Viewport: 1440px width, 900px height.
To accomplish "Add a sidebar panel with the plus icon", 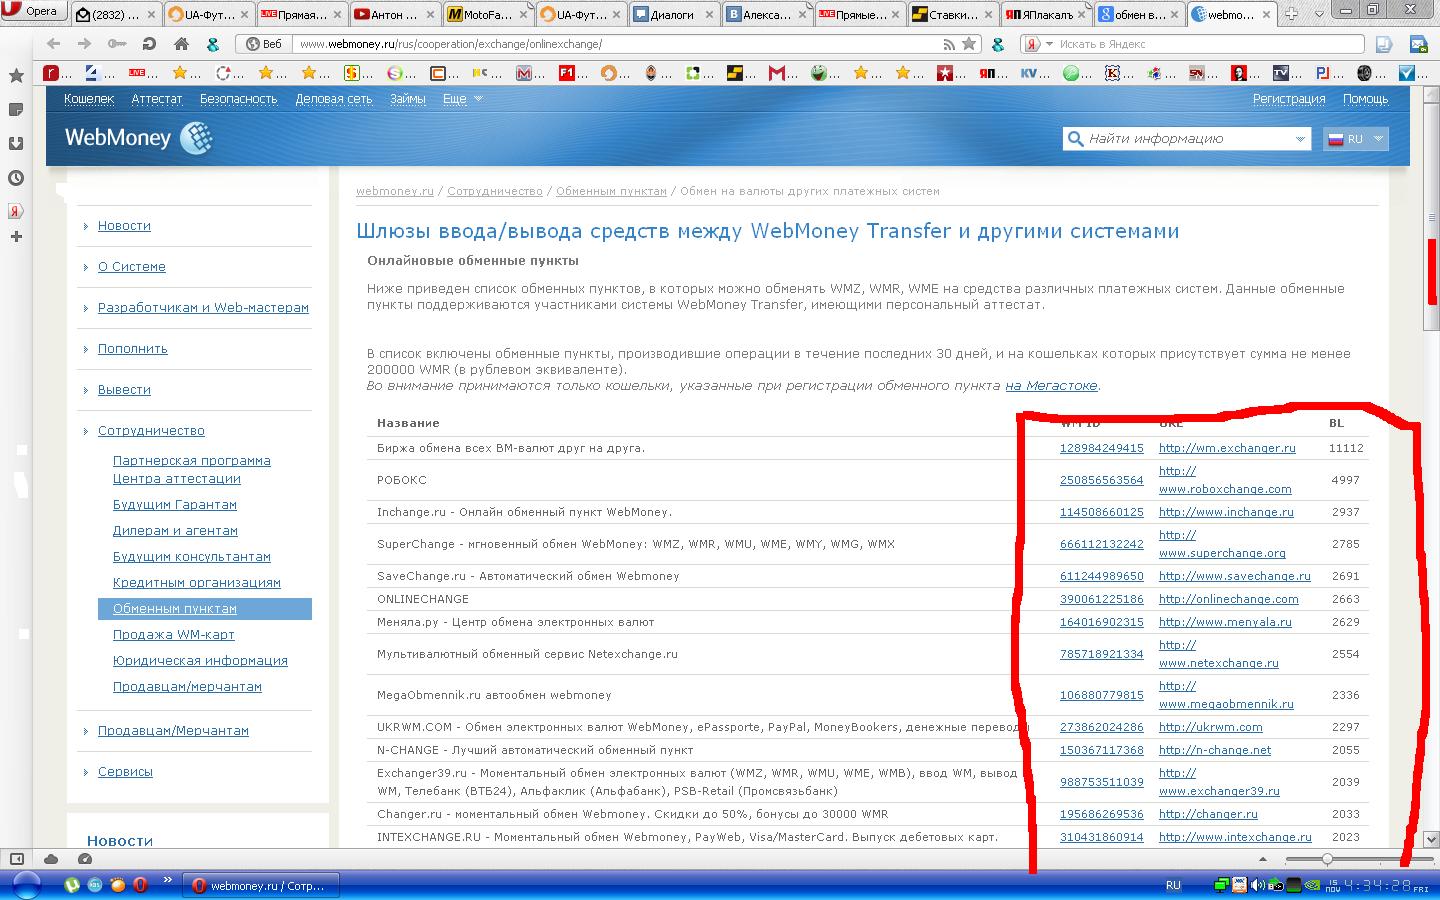I will 16,237.
